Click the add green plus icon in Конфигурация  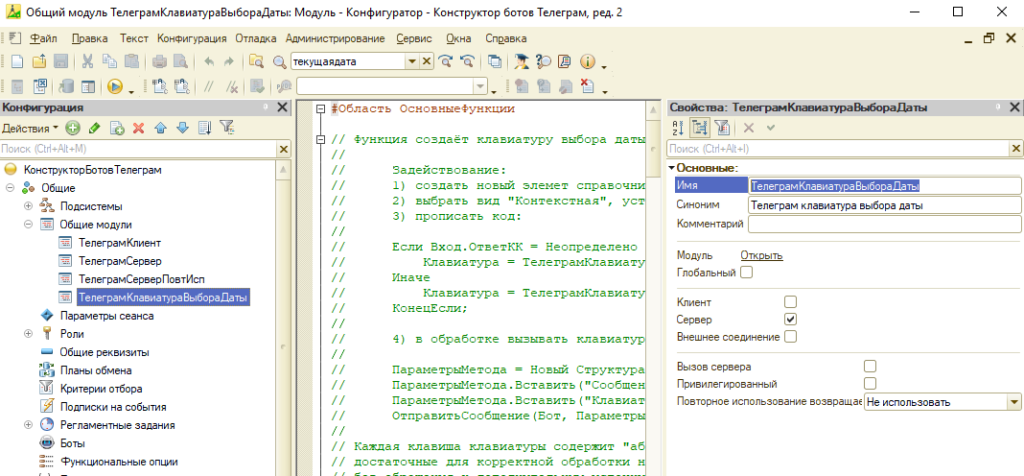click(72, 128)
